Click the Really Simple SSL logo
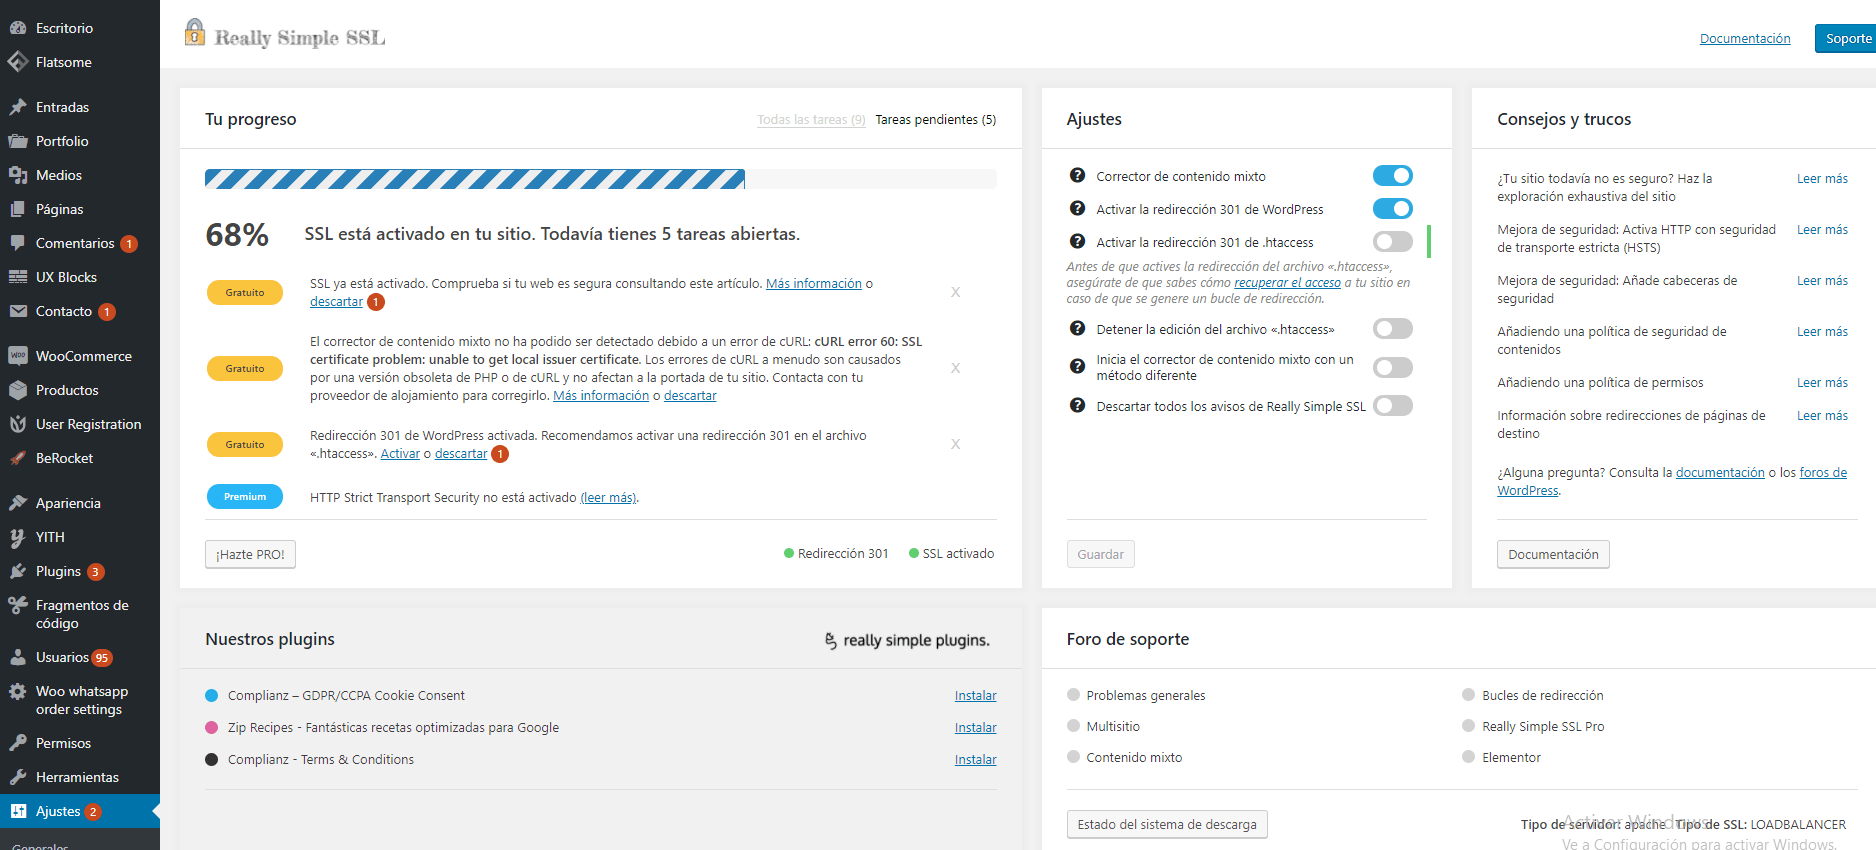The height and width of the screenshot is (850, 1876). tap(285, 35)
